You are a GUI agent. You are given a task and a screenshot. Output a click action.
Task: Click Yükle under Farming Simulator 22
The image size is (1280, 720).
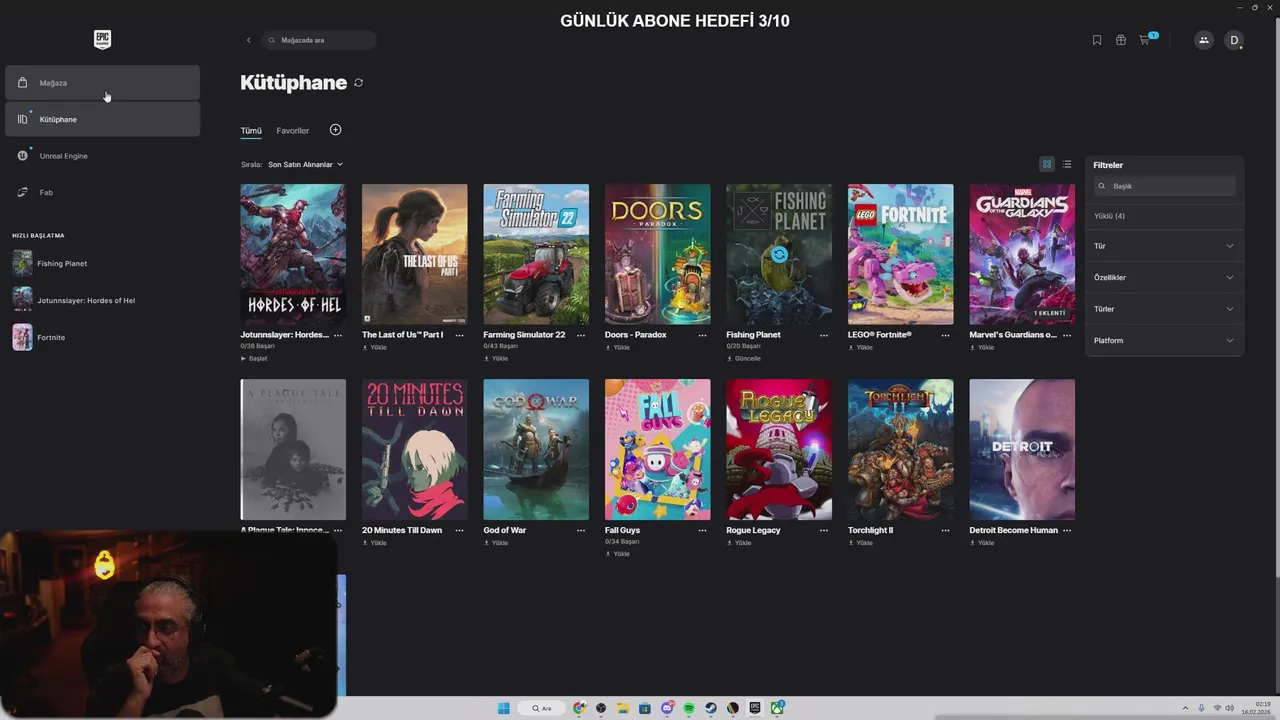click(x=496, y=358)
